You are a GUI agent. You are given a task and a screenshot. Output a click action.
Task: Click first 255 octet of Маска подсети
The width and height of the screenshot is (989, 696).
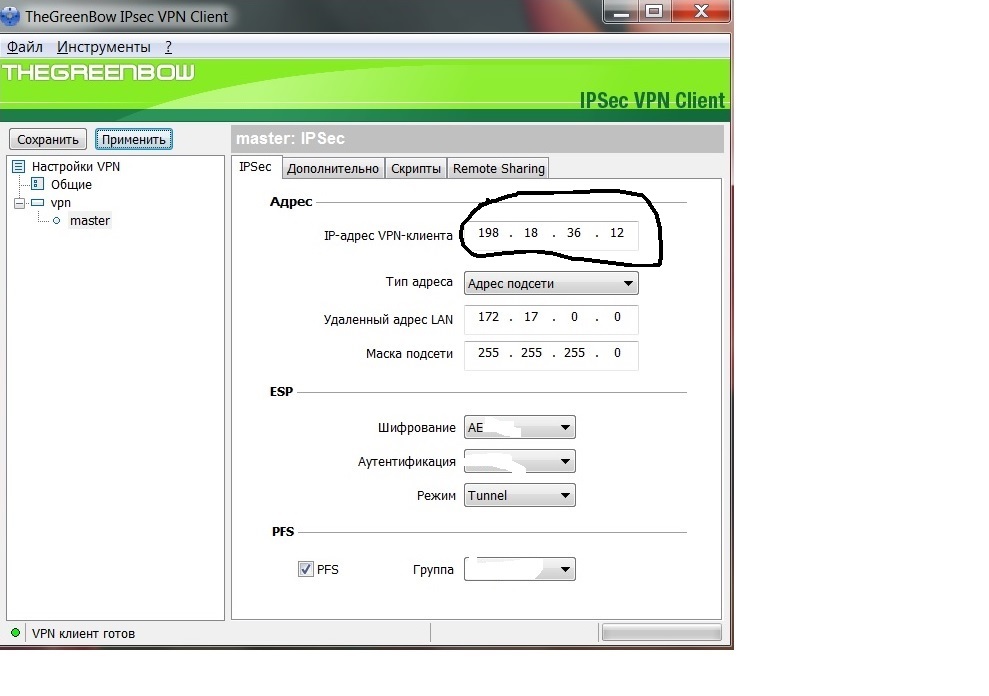tap(488, 353)
